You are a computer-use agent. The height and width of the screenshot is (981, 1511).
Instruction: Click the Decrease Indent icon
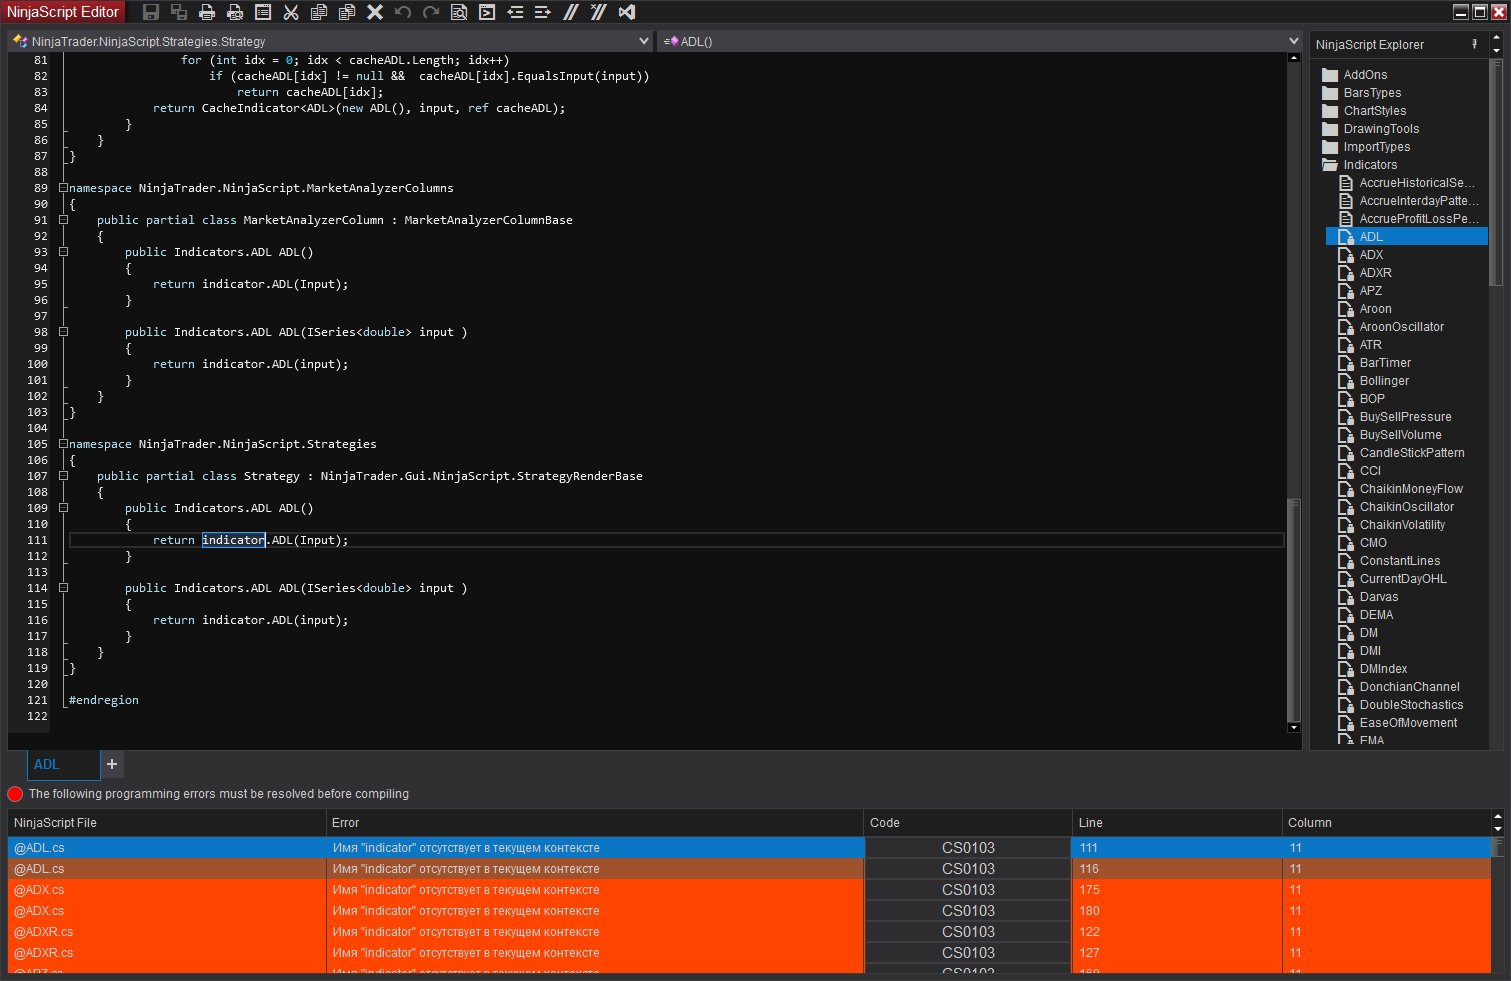point(515,12)
